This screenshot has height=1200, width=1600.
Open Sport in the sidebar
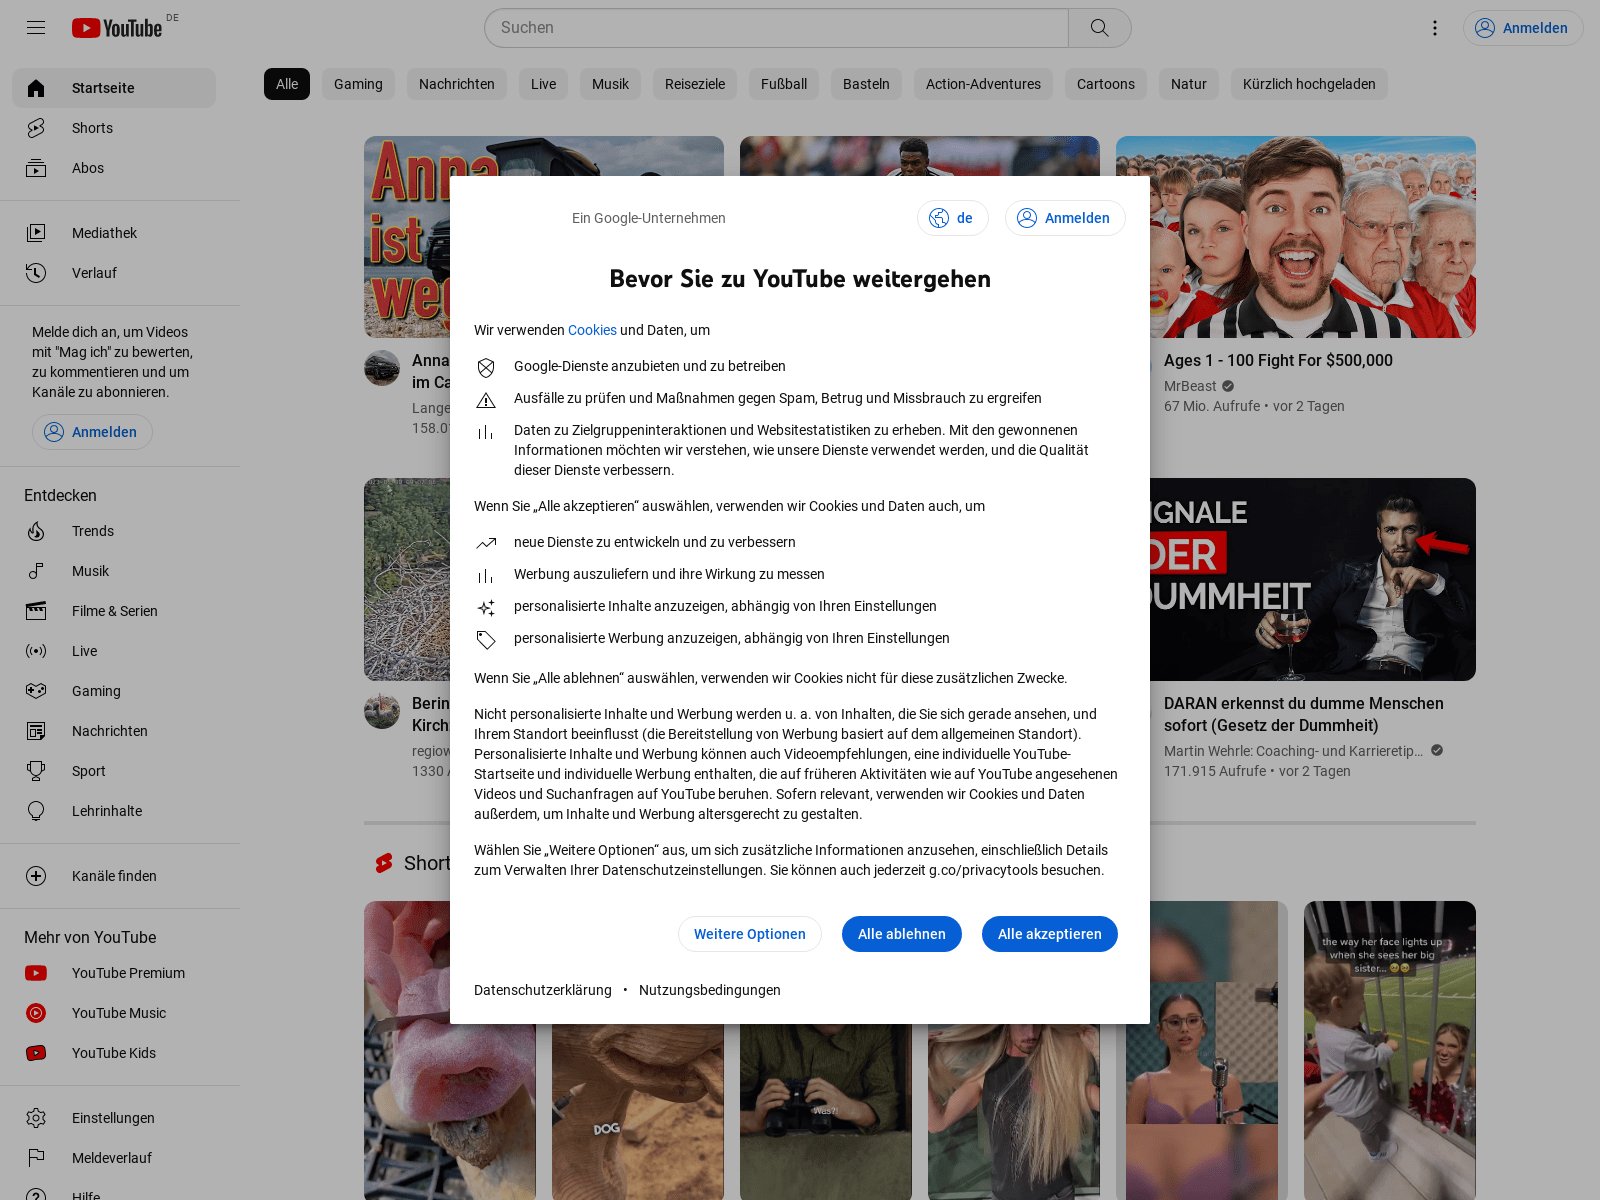click(114, 771)
